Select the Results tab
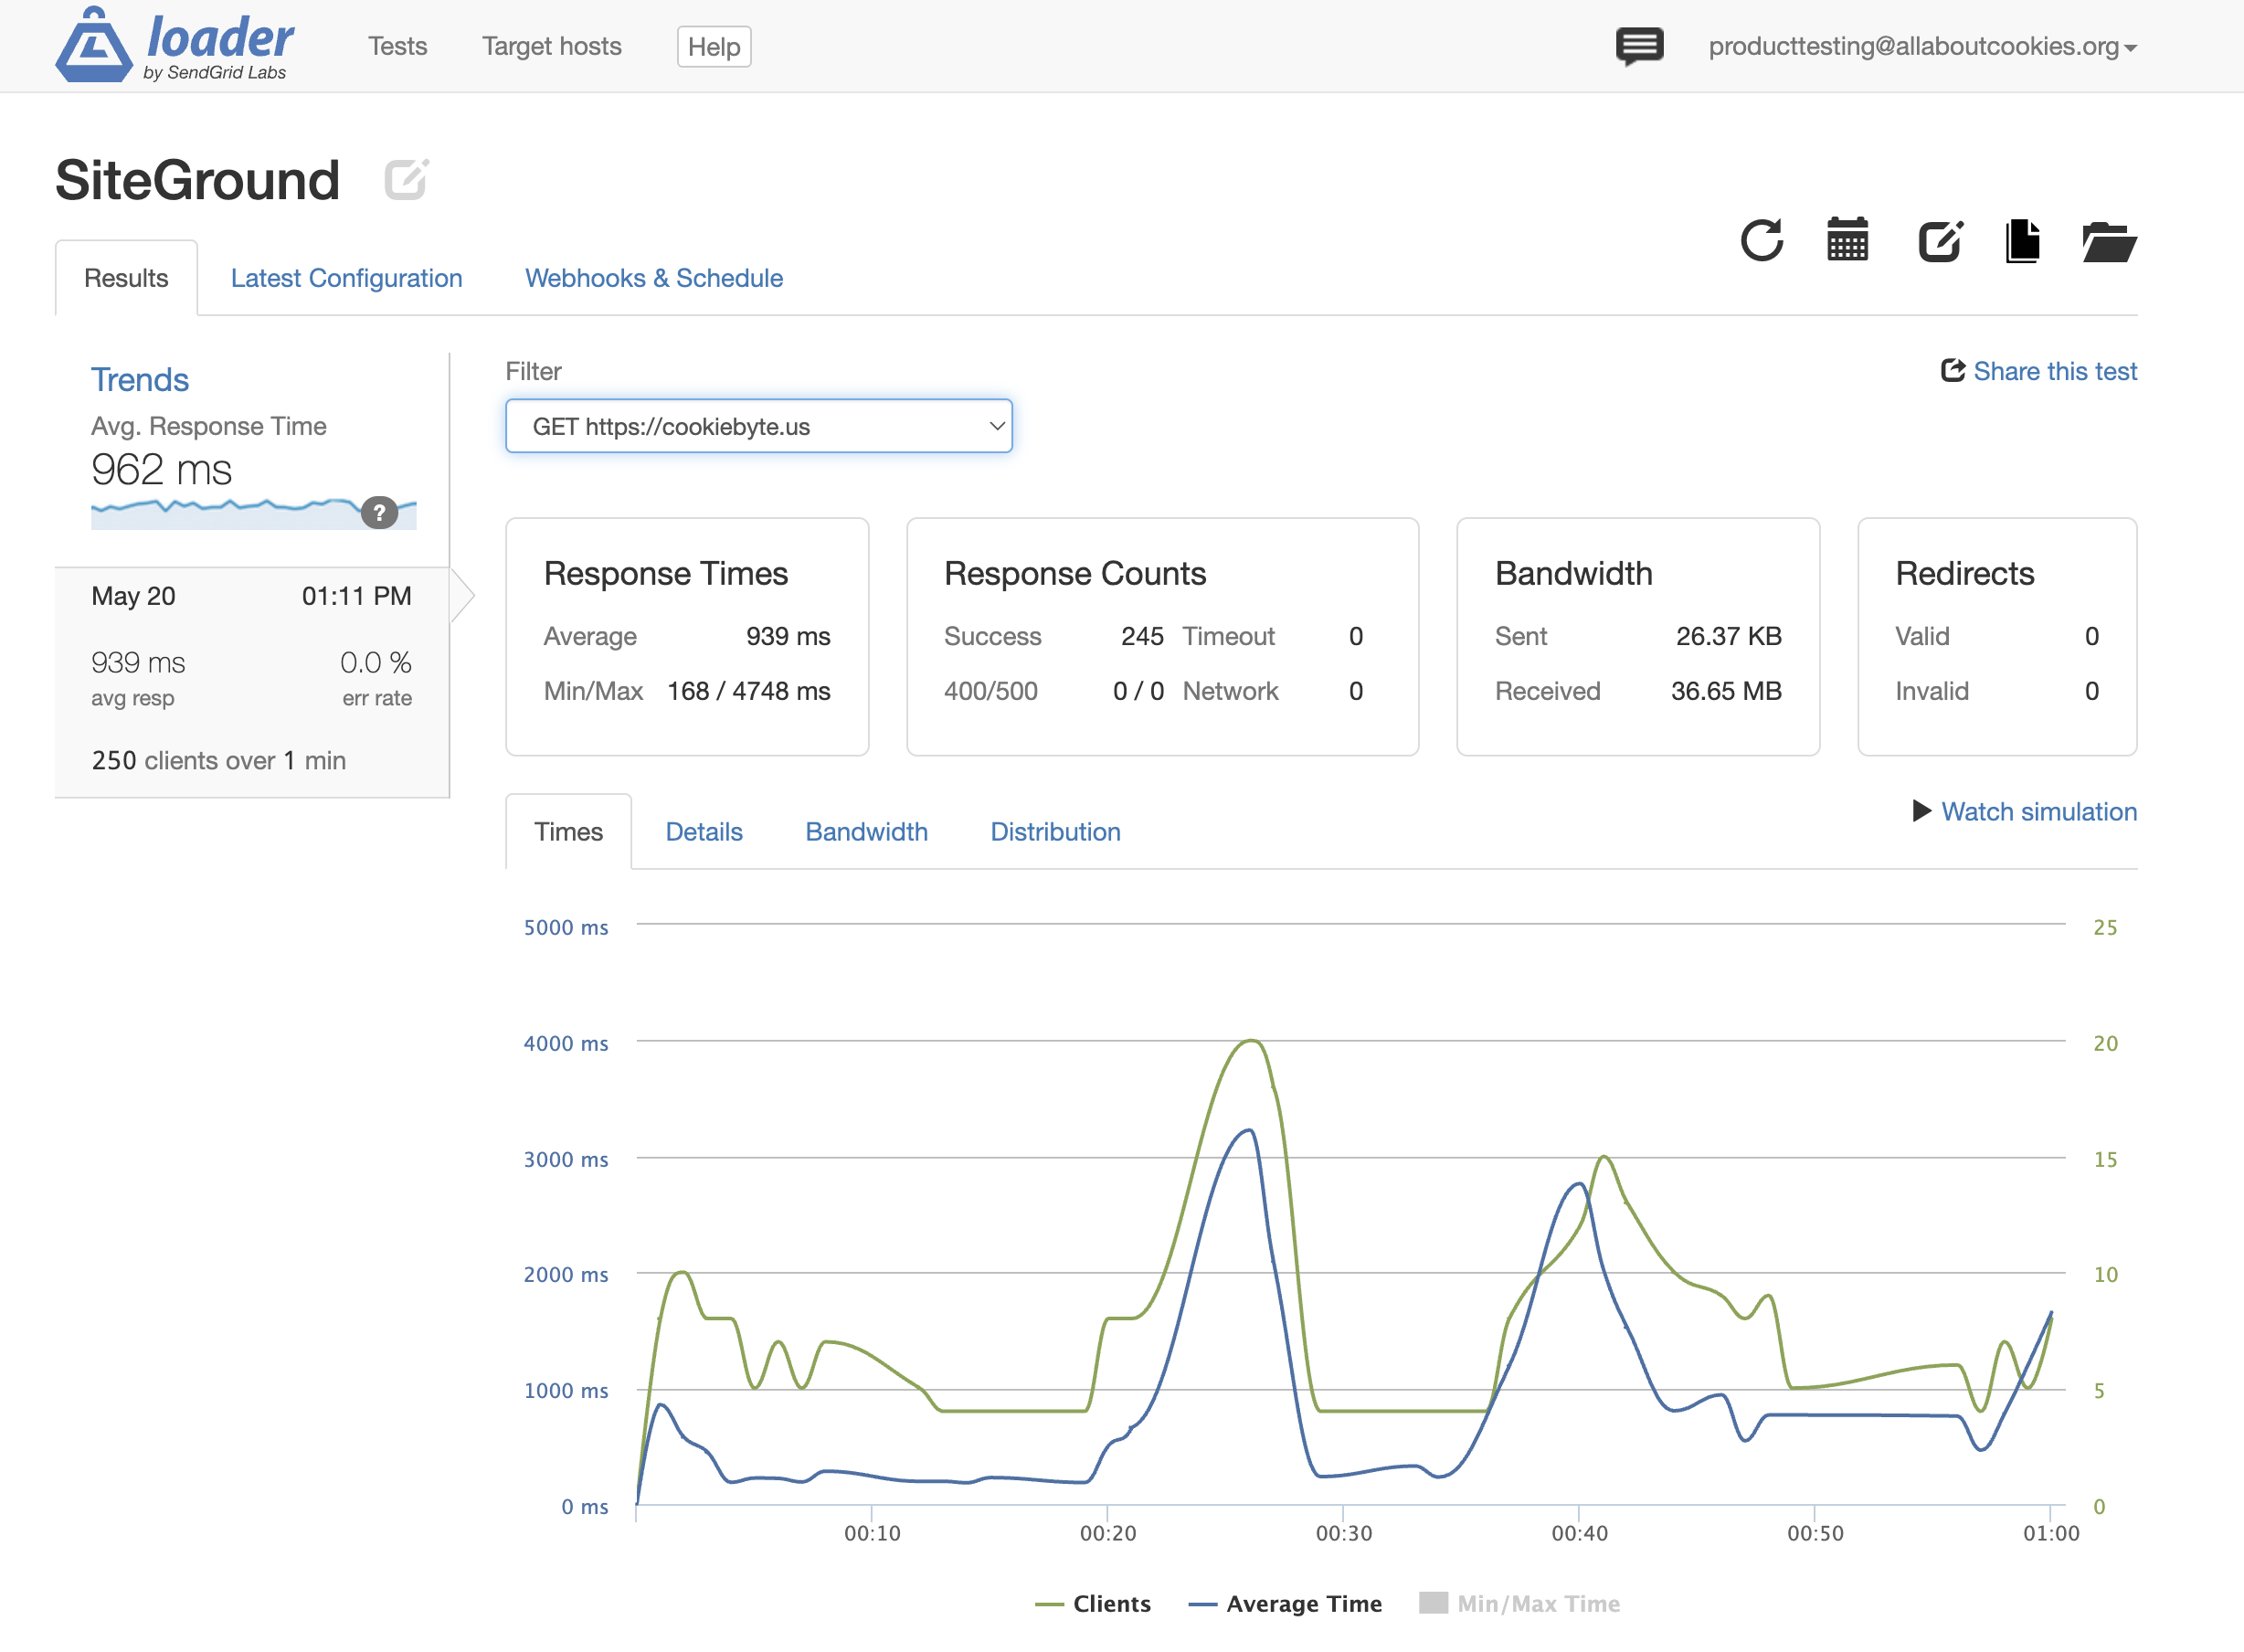Screen dimensions: 2244x1652 tap(126, 278)
